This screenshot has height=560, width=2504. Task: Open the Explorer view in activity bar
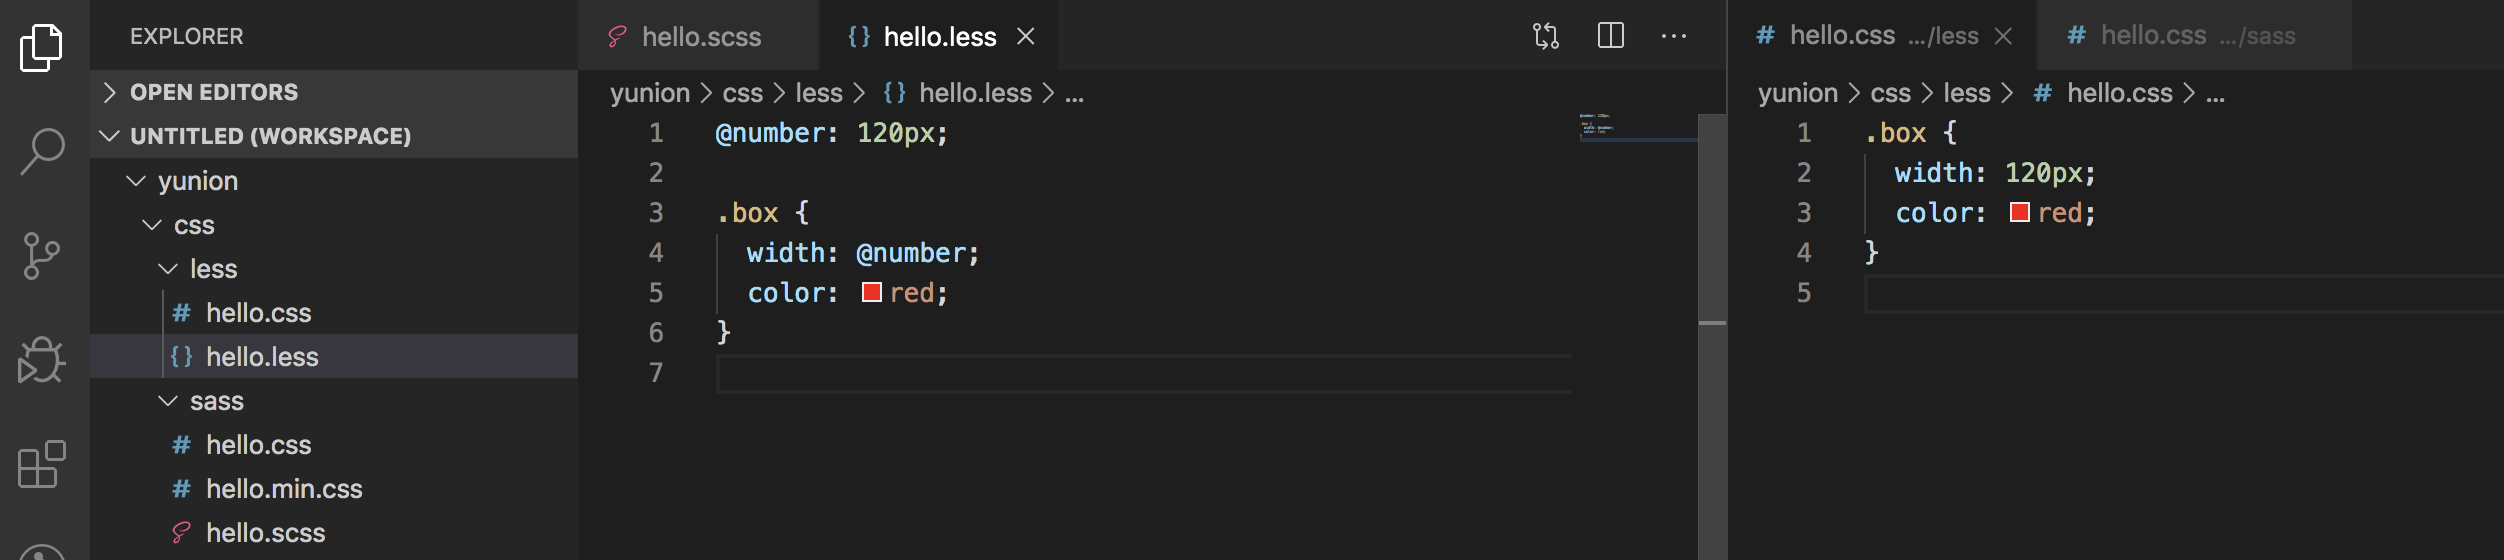point(41,47)
